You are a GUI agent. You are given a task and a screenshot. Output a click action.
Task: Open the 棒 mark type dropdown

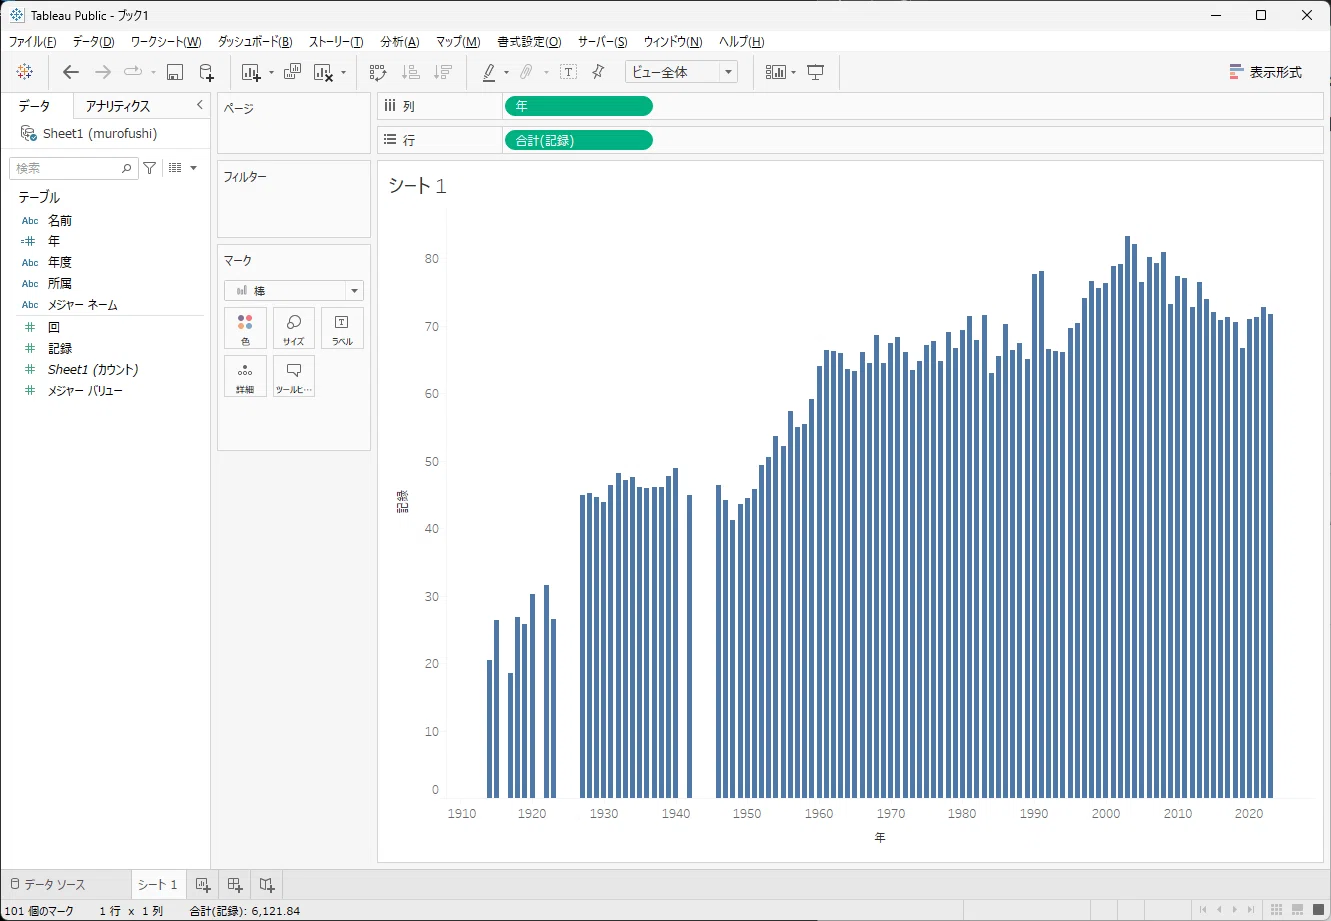[294, 290]
